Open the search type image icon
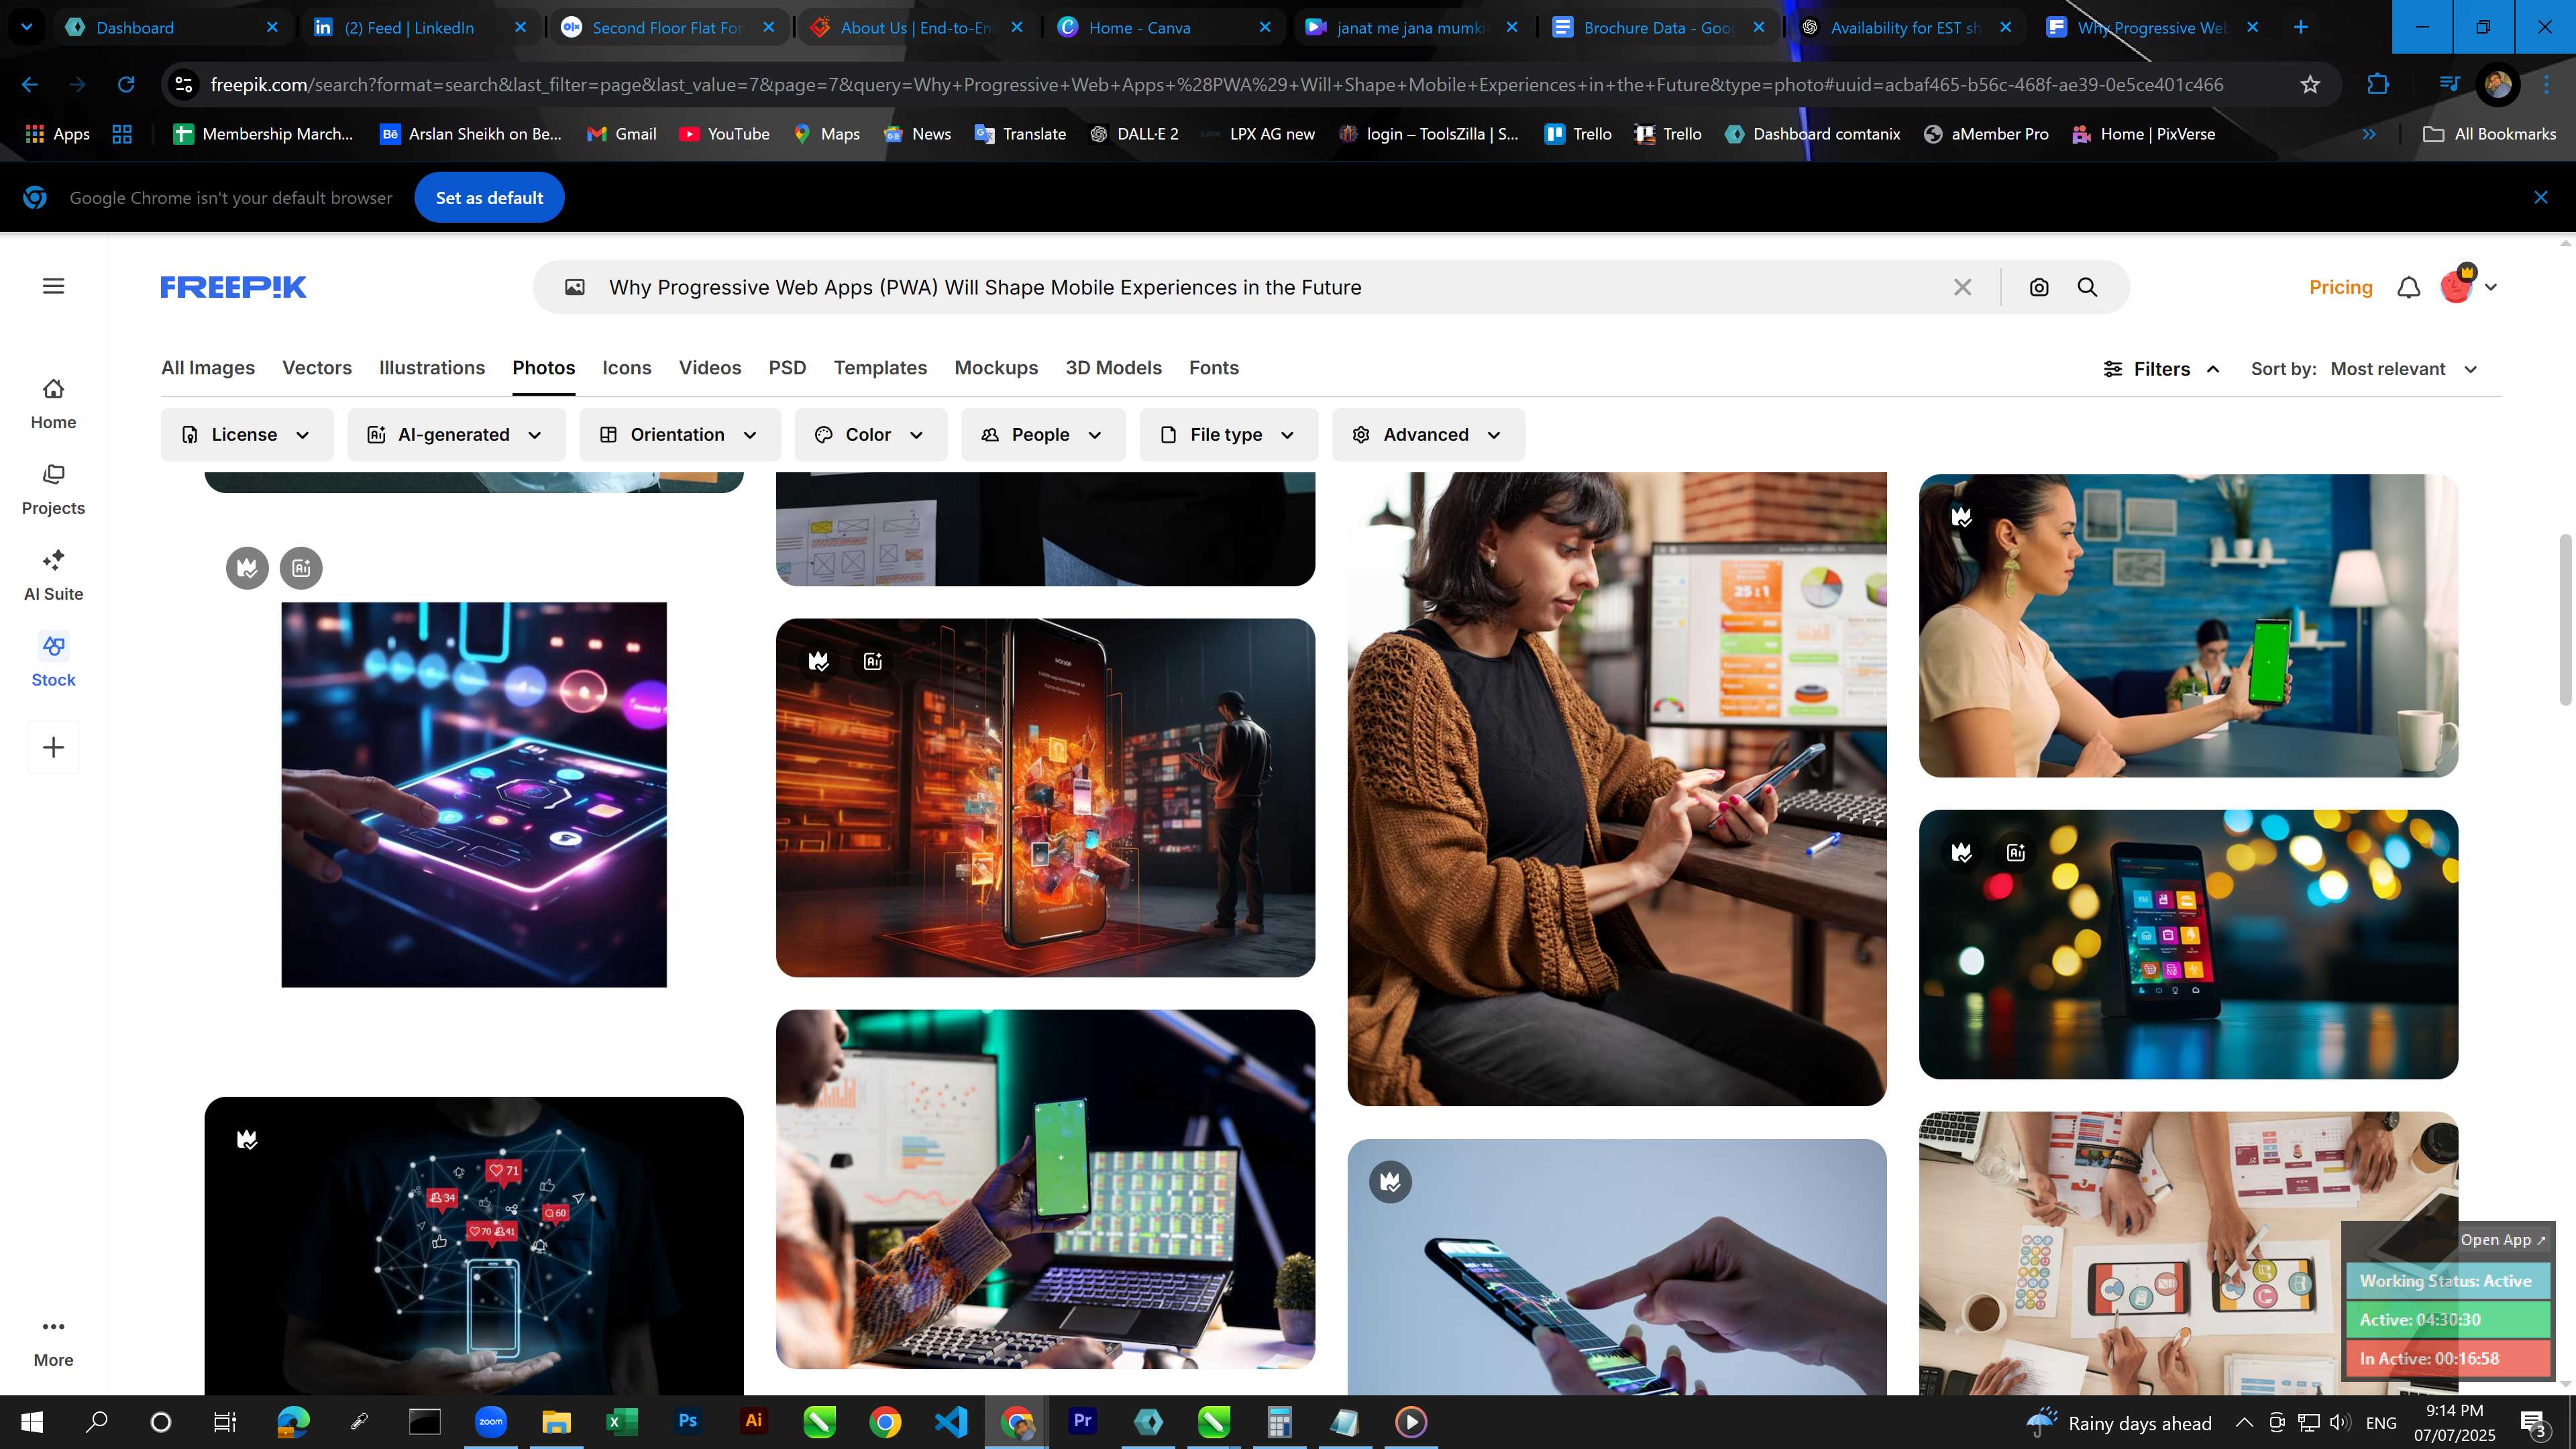The width and height of the screenshot is (2576, 1449). (x=575, y=287)
